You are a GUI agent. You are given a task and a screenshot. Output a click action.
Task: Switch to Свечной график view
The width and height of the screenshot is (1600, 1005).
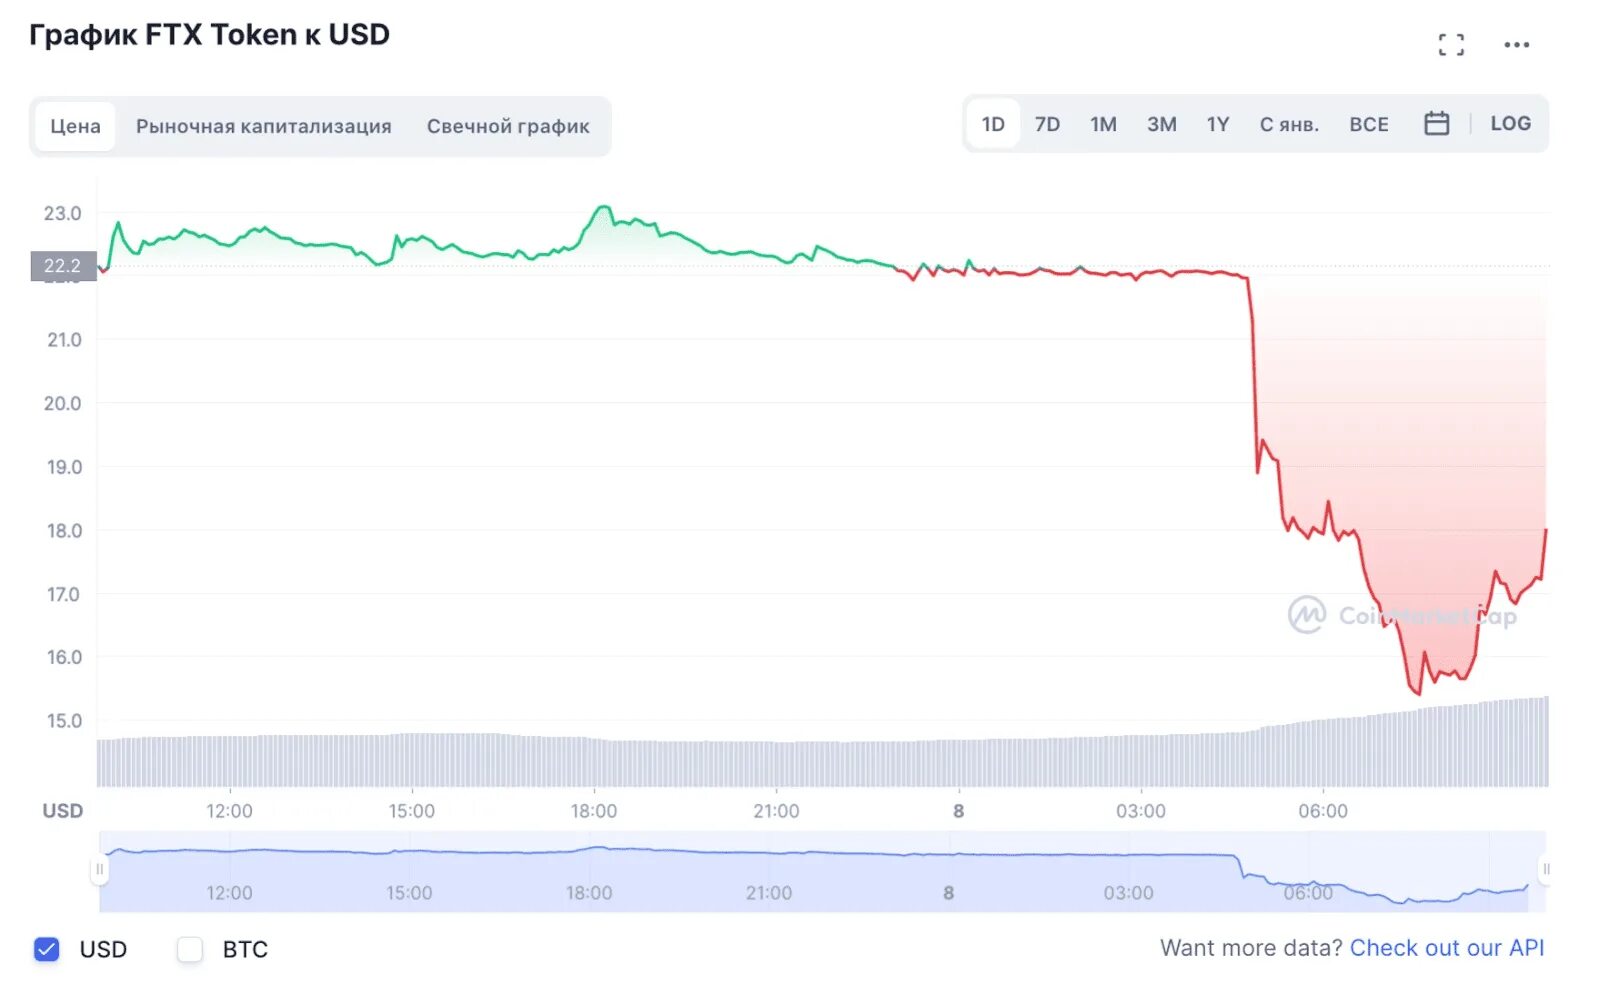point(508,127)
